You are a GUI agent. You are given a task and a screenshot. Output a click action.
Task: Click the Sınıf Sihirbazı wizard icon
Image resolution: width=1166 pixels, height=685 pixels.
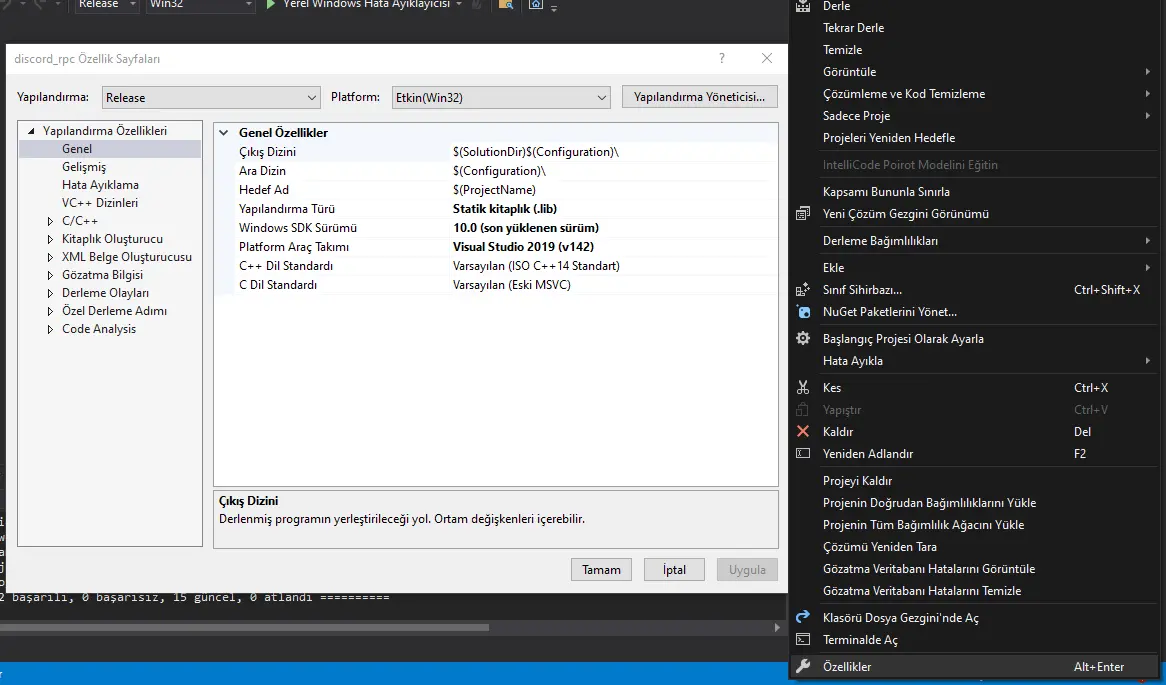click(803, 290)
